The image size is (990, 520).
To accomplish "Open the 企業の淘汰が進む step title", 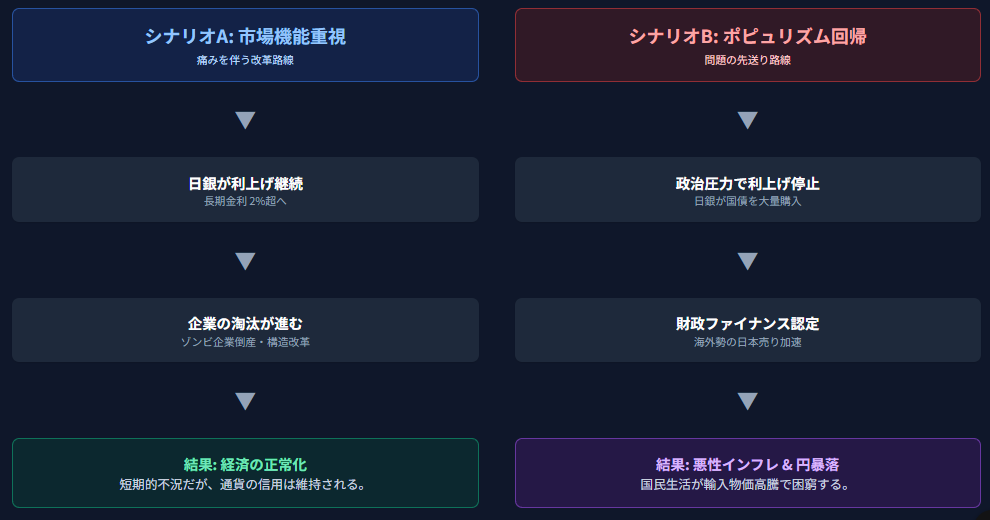I will (x=245, y=324).
